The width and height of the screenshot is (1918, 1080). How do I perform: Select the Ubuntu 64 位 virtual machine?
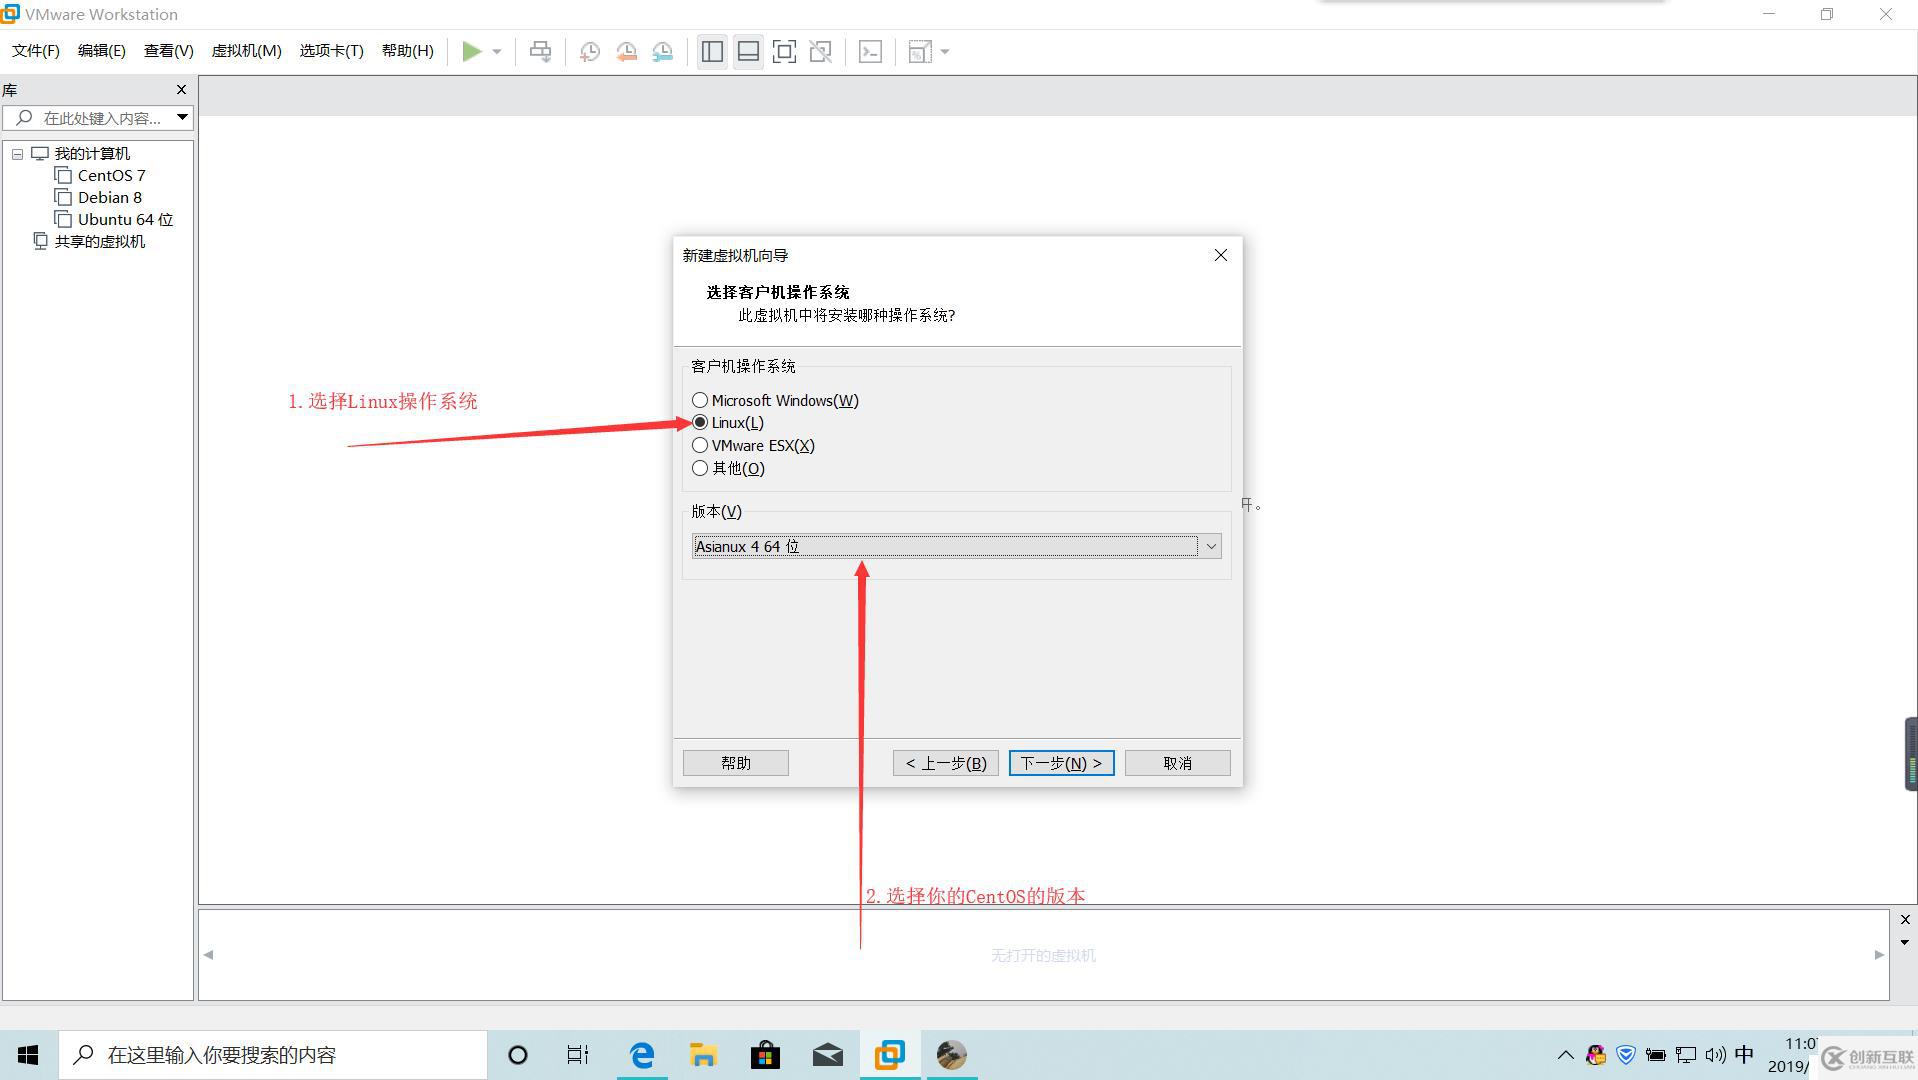(124, 219)
